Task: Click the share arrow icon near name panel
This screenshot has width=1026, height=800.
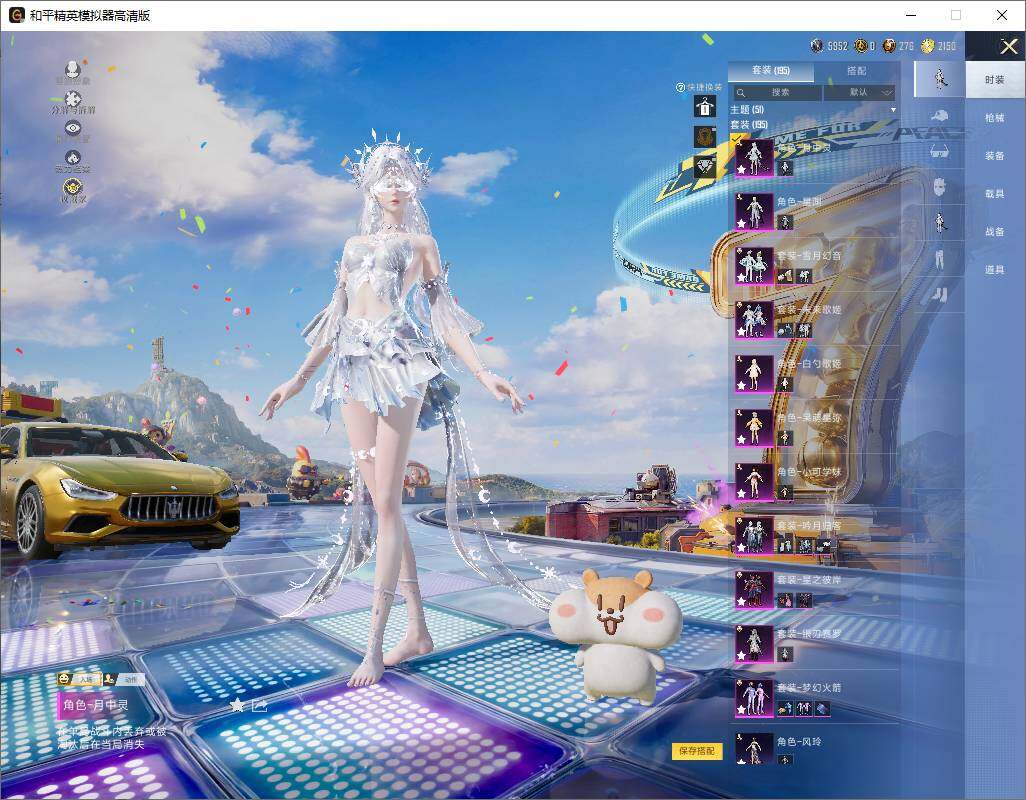Action: (x=259, y=705)
